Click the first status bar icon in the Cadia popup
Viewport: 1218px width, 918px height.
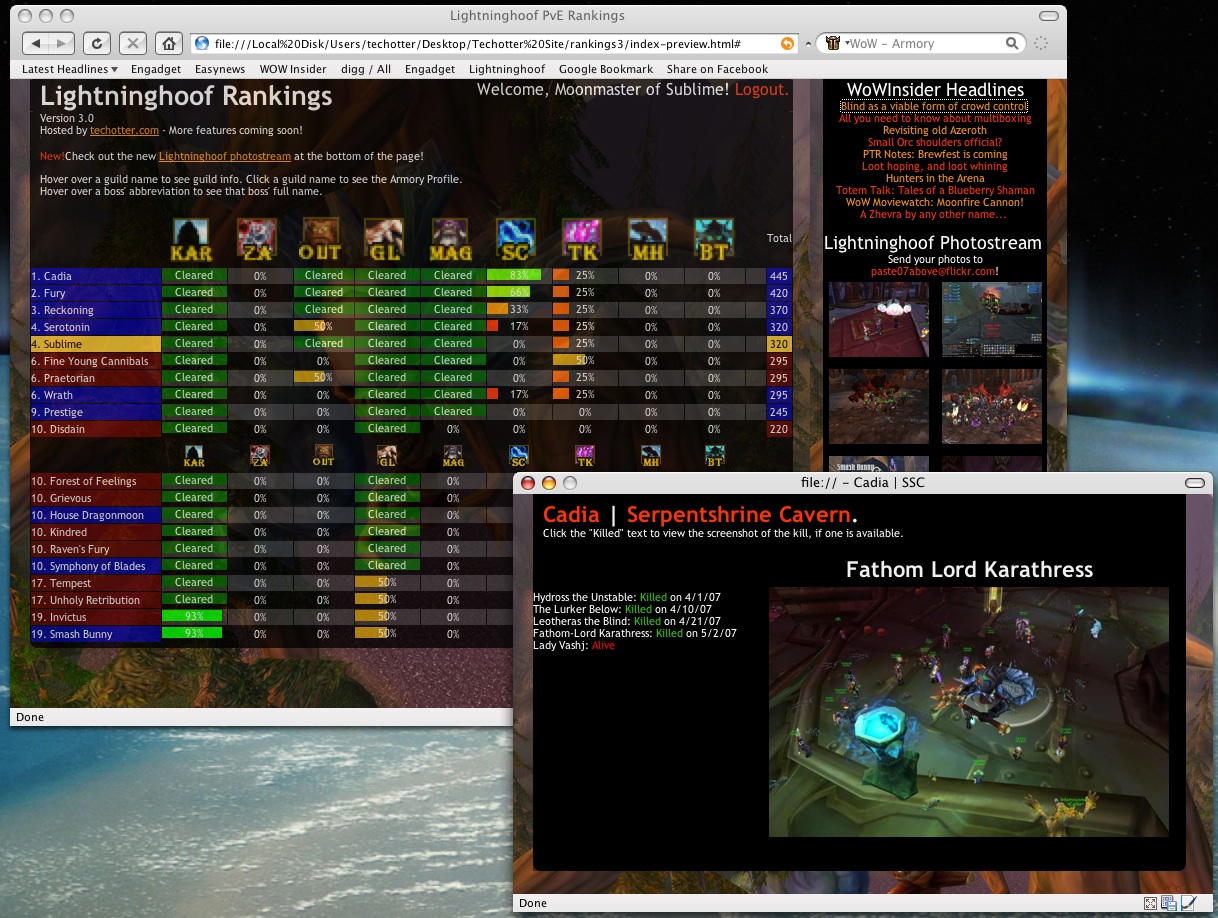coord(1151,903)
